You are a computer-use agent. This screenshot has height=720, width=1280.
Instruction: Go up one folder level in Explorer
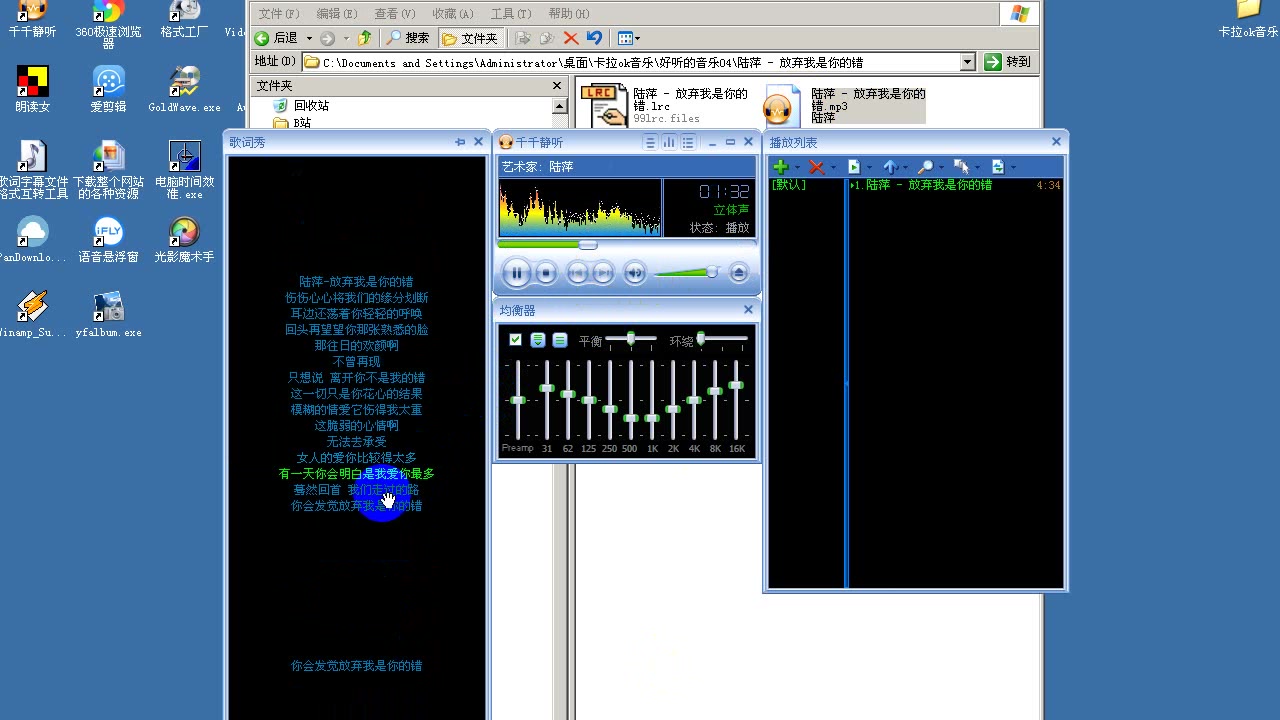coord(364,38)
